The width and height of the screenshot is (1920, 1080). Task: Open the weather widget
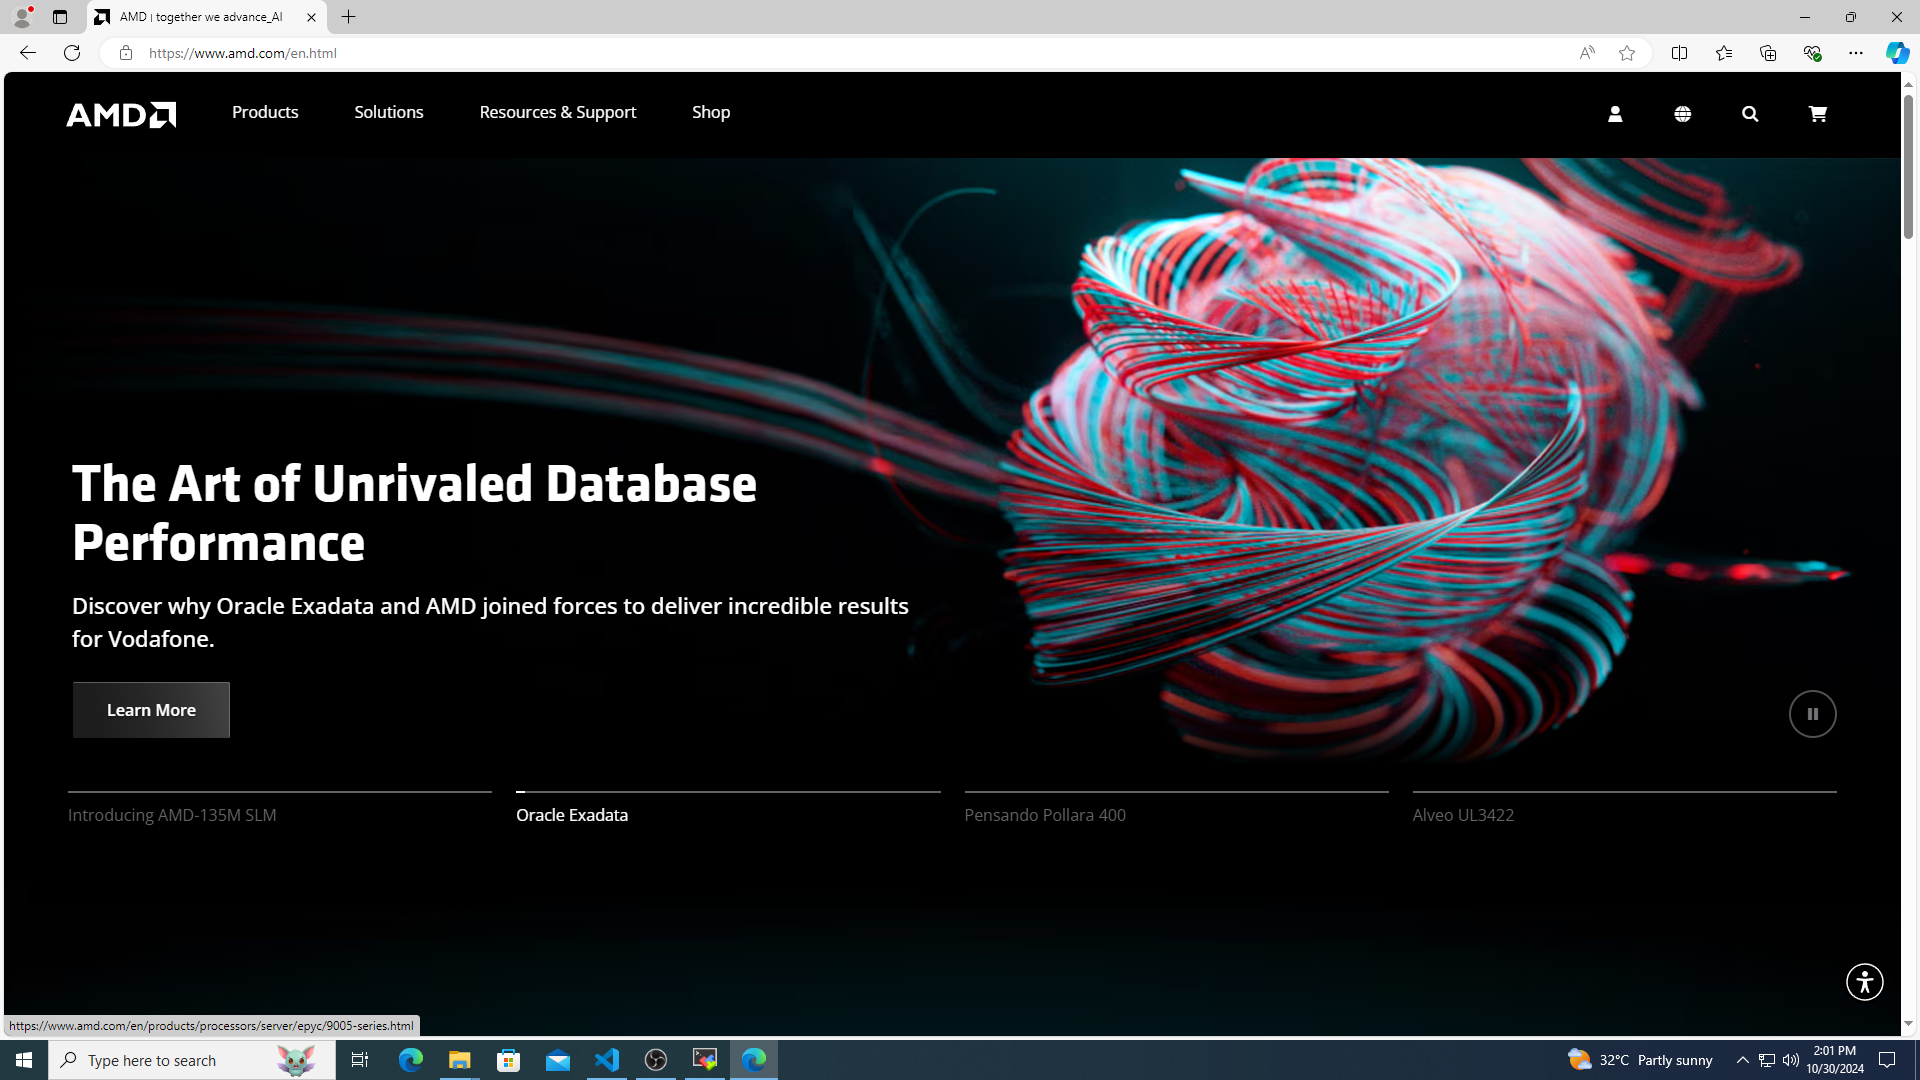pos(1640,1060)
